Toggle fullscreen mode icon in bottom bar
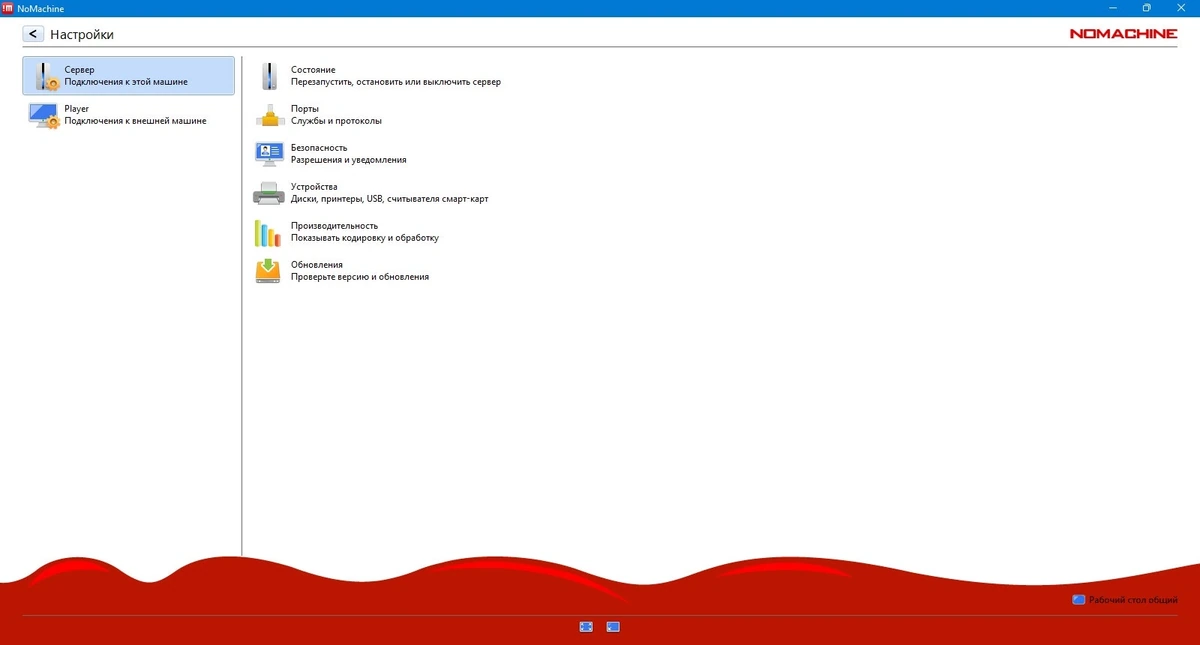1200x645 pixels. click(586, 627)
